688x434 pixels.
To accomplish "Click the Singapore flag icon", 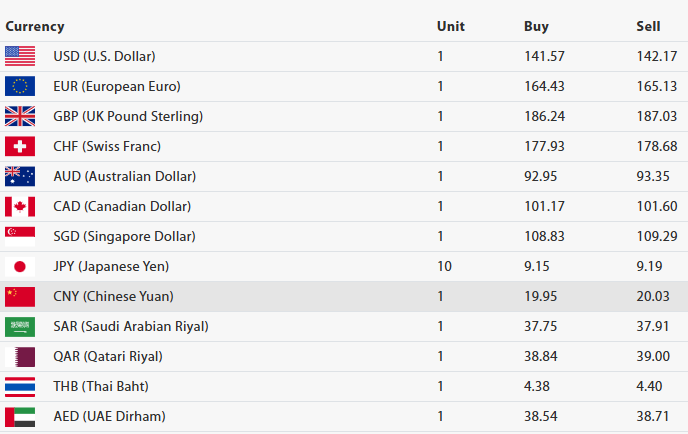I will [x=20, y=236].
